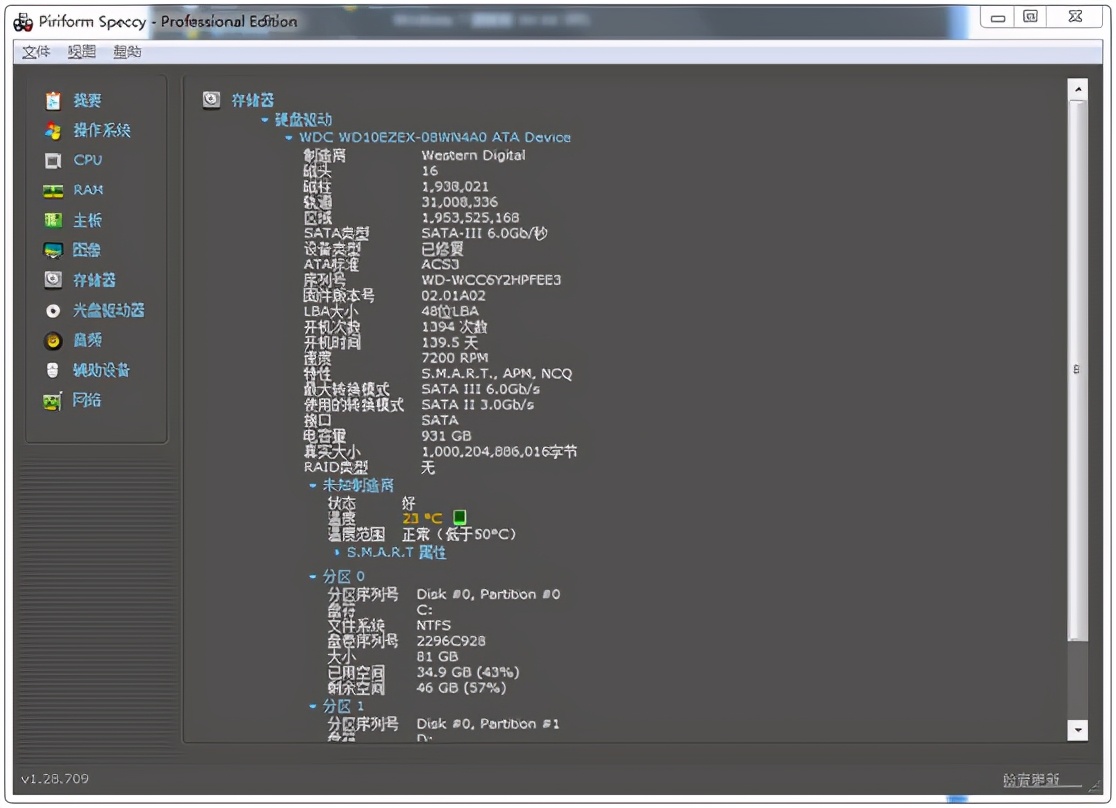Select the 主板 motherboard icon
1116x808 pixels.
coord(53,221)
